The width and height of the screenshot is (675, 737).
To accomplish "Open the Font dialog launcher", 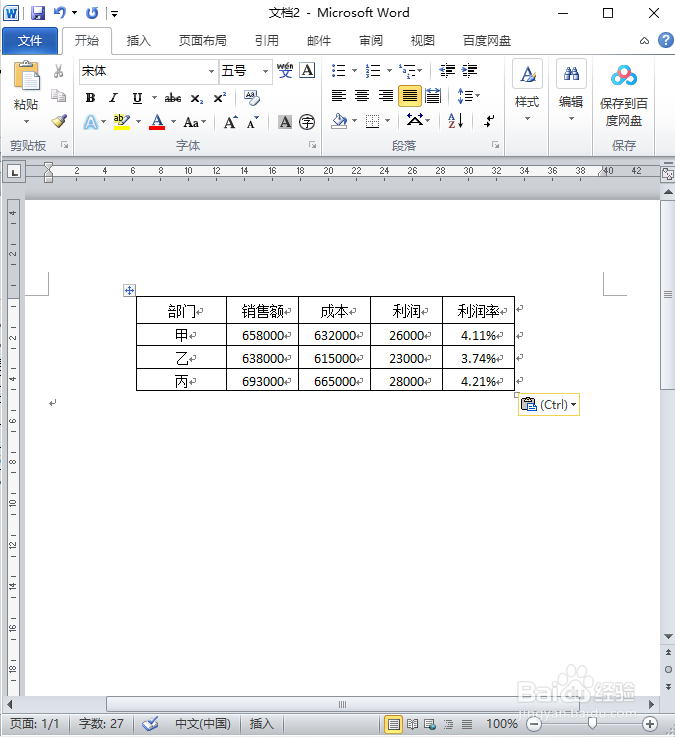I will coord(313,145).
